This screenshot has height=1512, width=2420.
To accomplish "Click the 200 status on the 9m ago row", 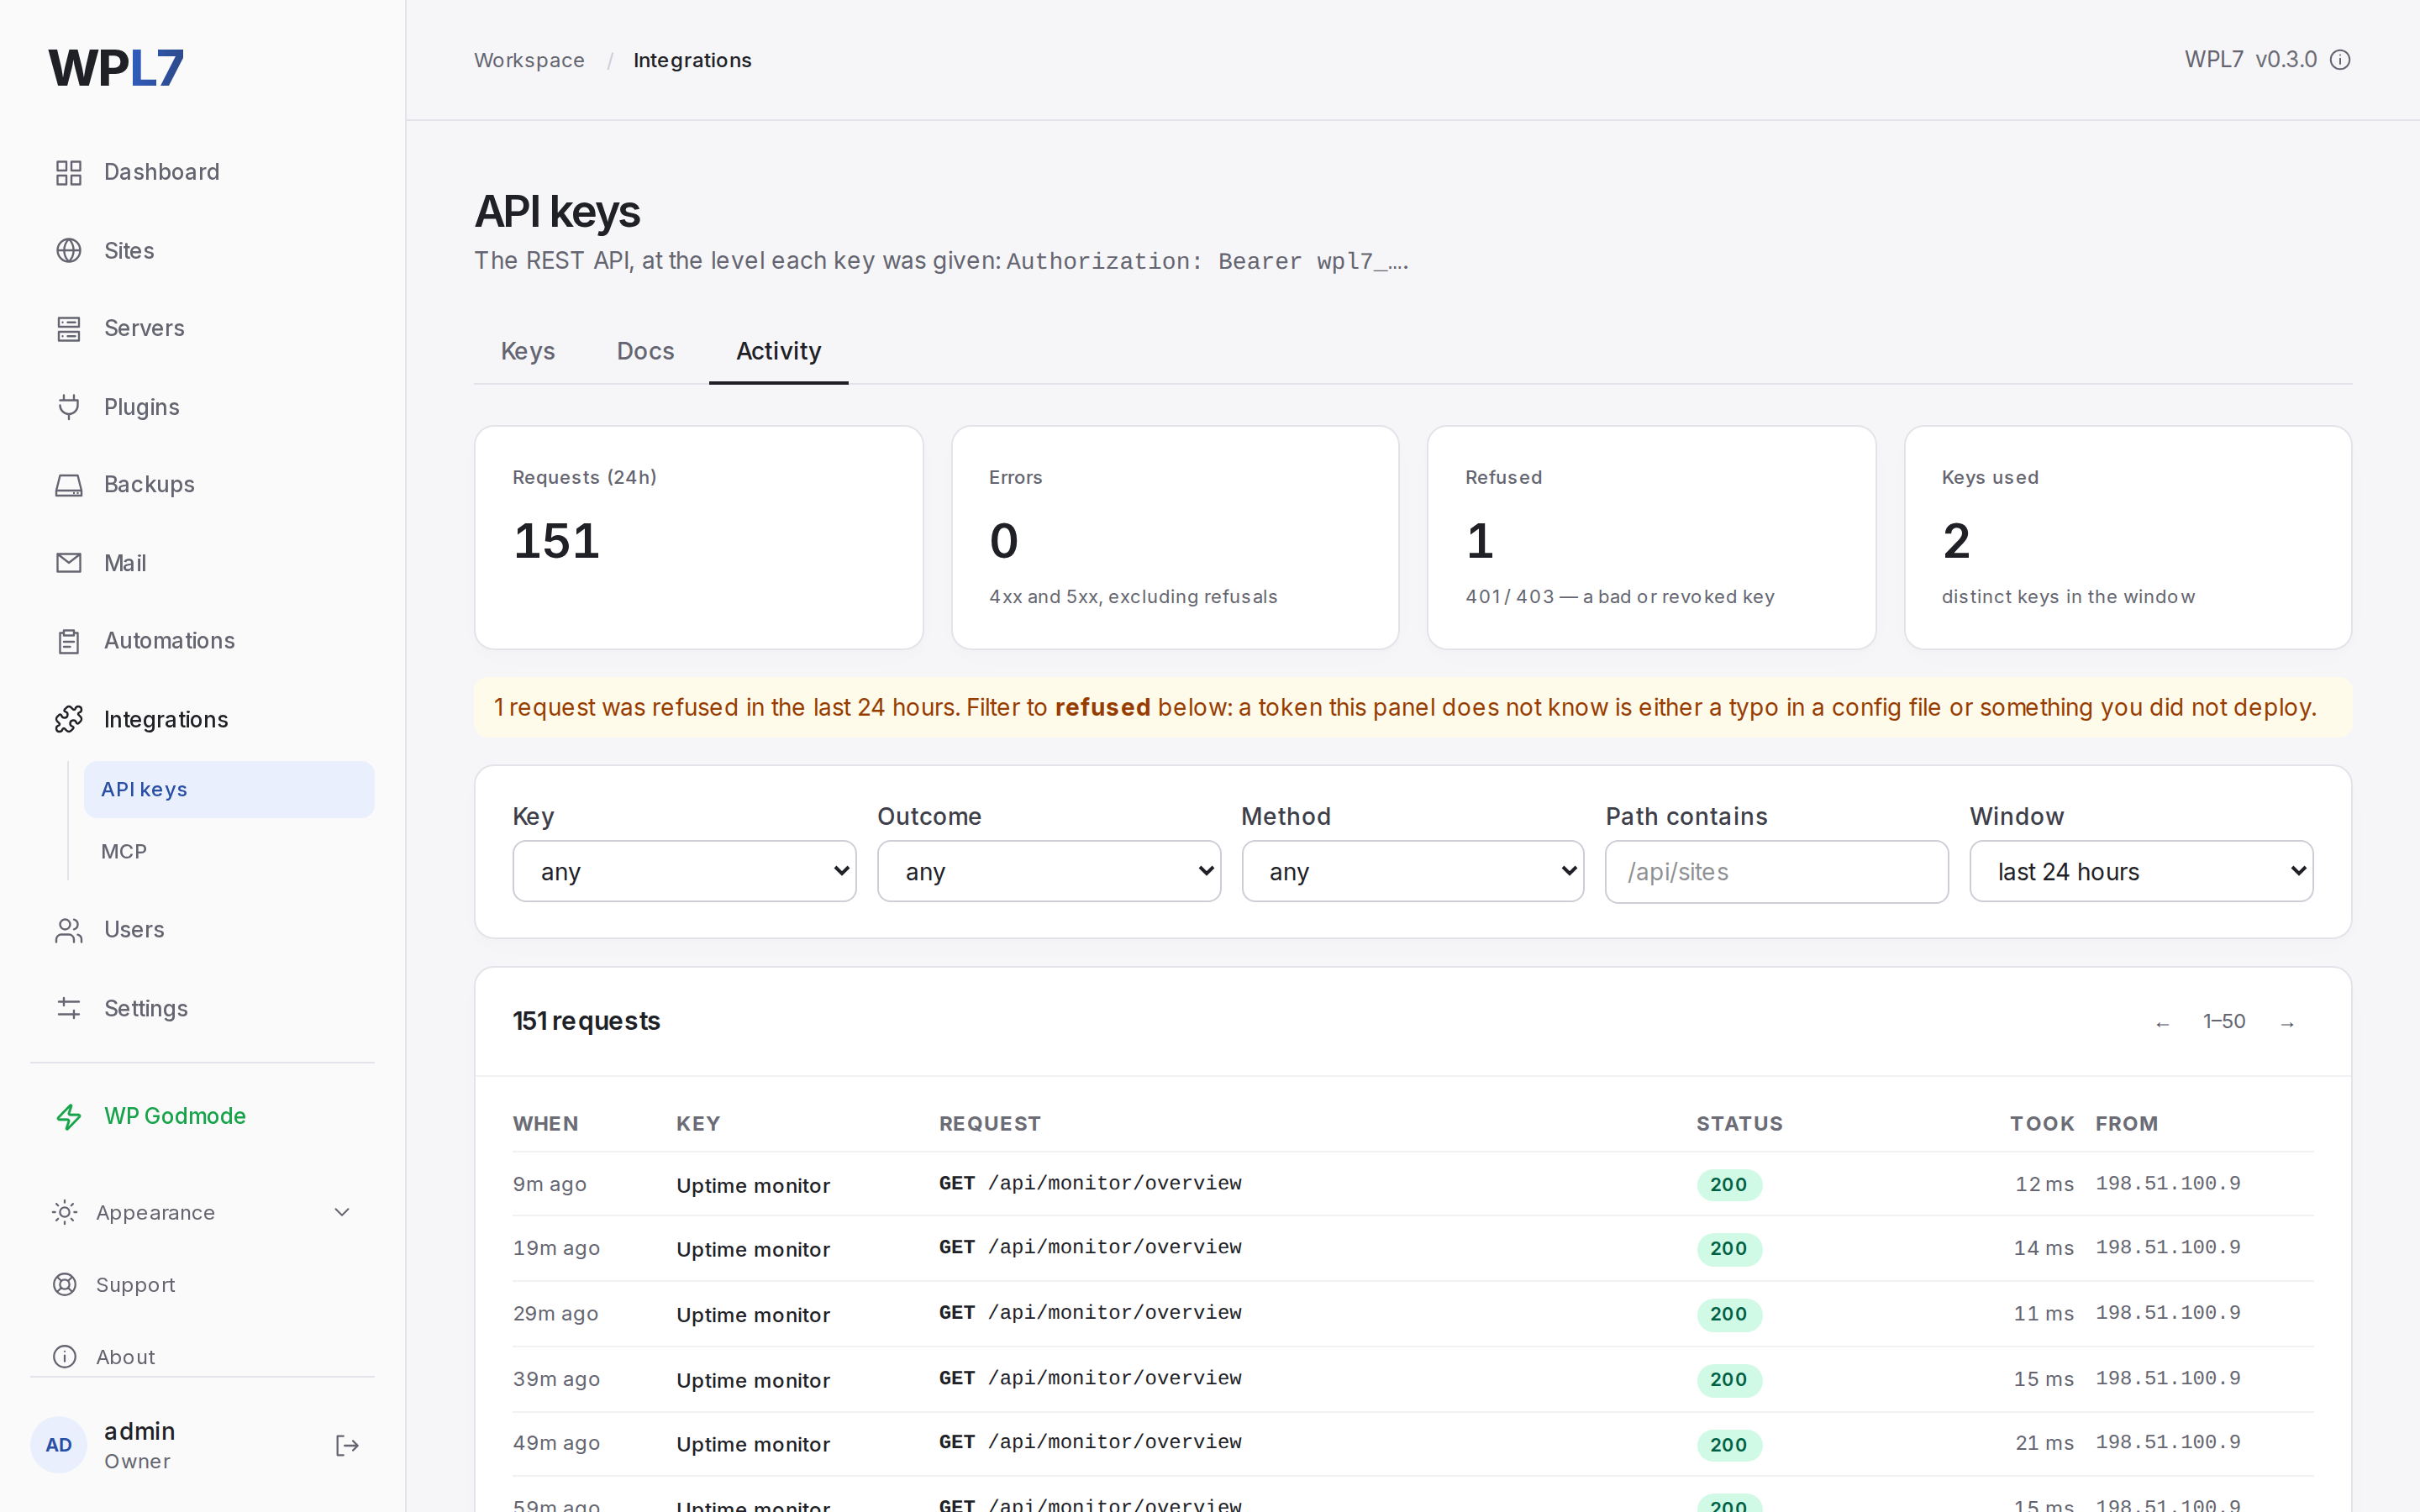I will coord(1728,1184).
